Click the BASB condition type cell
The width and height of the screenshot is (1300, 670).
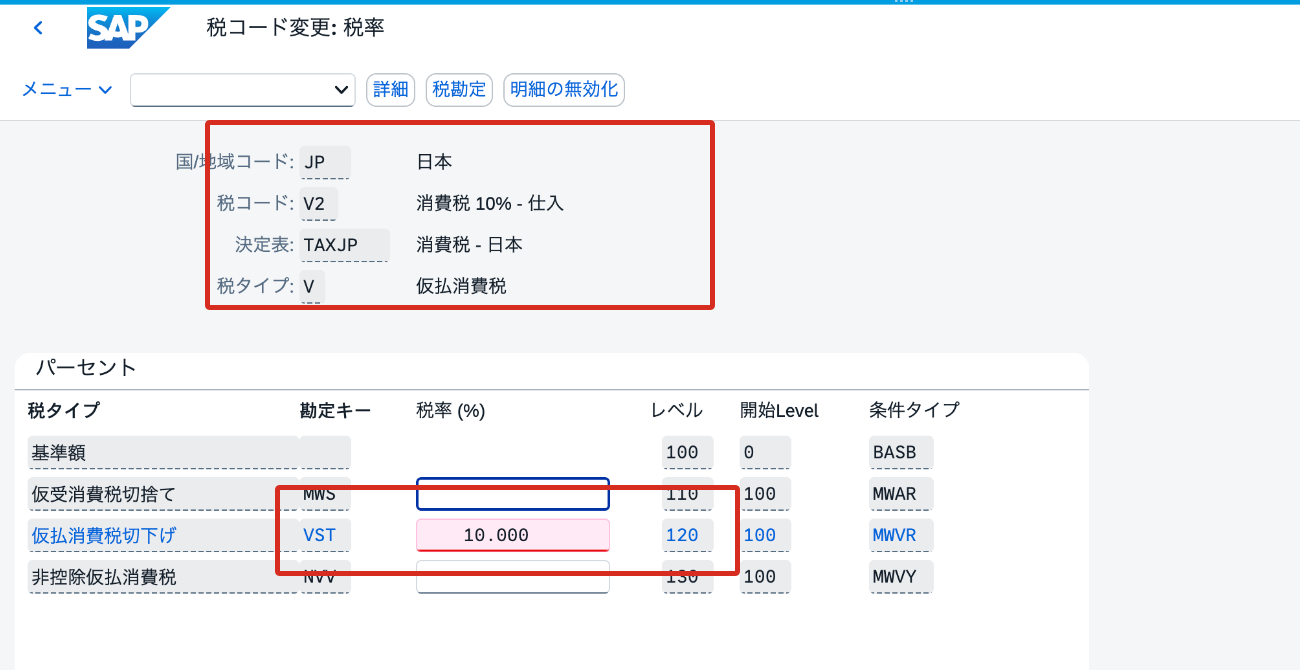pyautogui.click(x=901, y=453)
